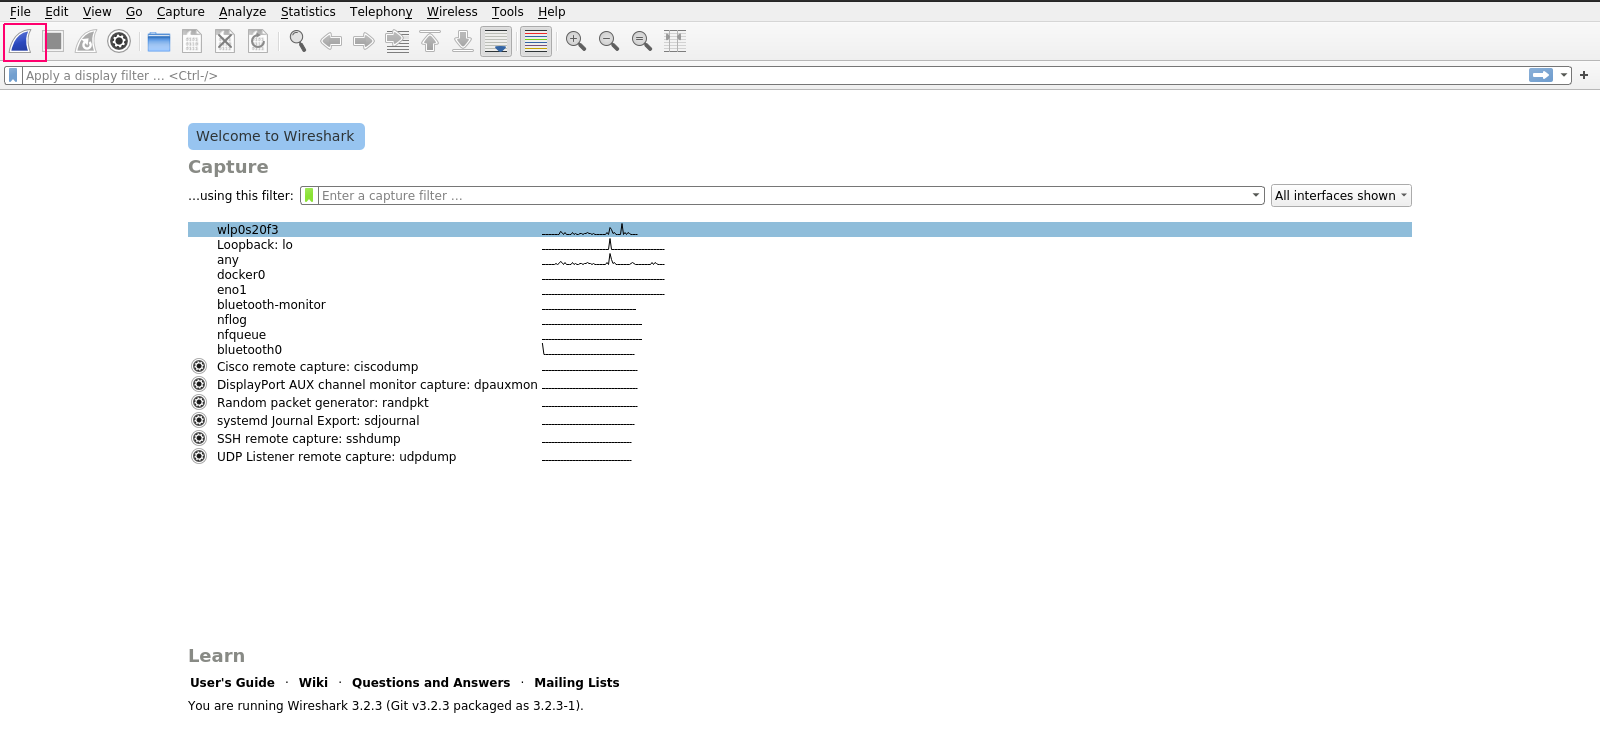1600x736 pixels.
Task: Open the Tools menu
Action: pos(508,12)
